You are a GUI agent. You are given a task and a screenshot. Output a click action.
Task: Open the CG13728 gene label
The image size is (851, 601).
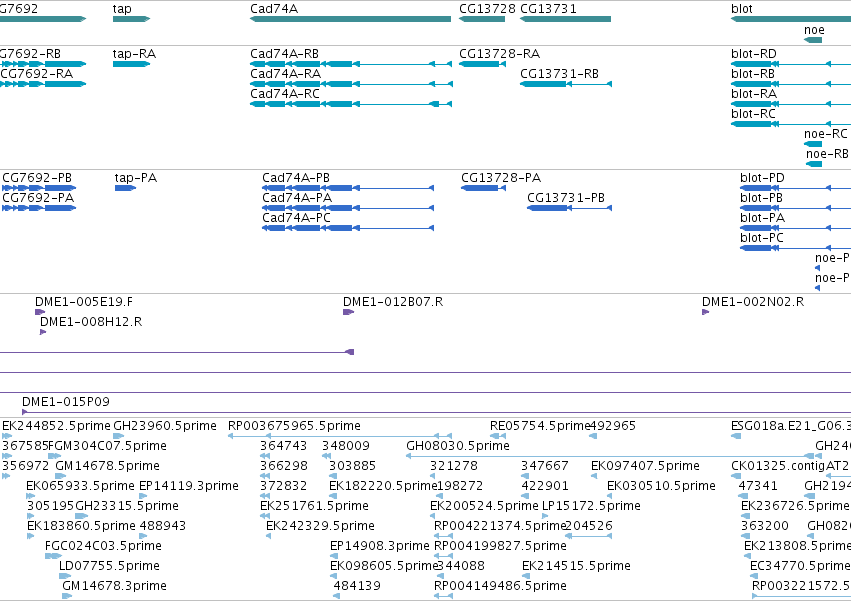487,9
